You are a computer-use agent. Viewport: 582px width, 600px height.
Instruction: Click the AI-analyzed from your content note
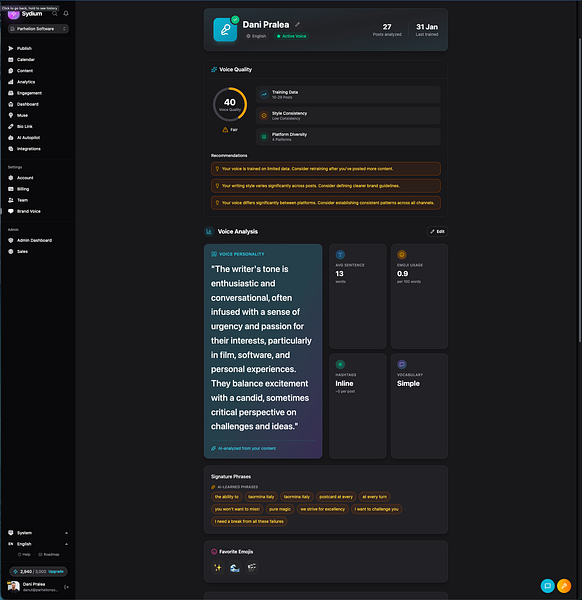click(243, 448)
